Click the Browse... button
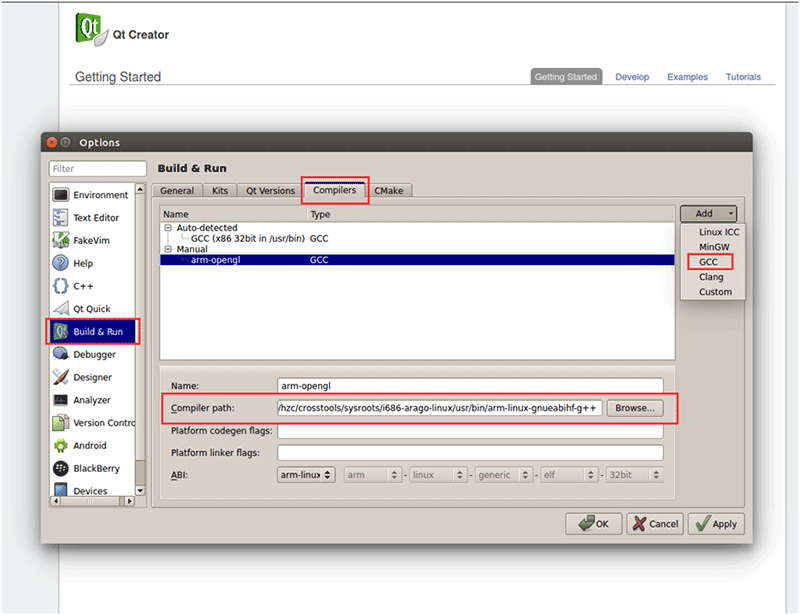The image size is (800, 615). coord(635,408)
